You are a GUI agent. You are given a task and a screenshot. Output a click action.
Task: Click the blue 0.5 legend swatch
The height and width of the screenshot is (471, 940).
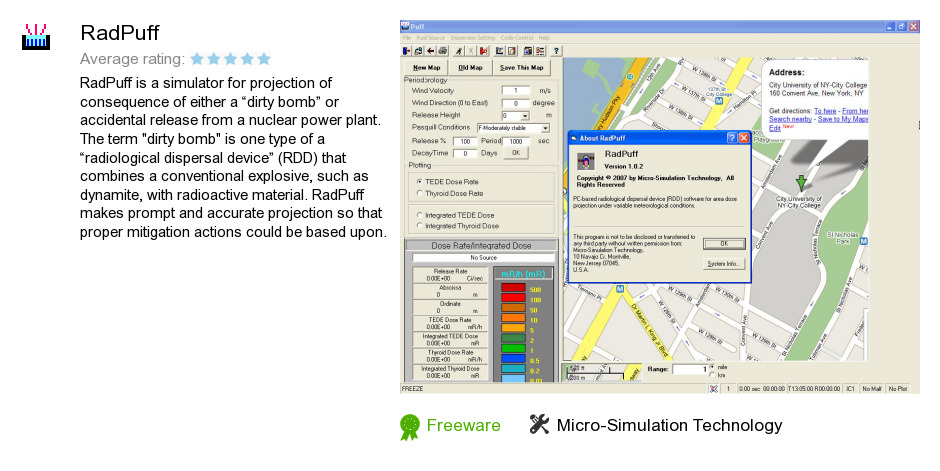click(x=513, y=359)
